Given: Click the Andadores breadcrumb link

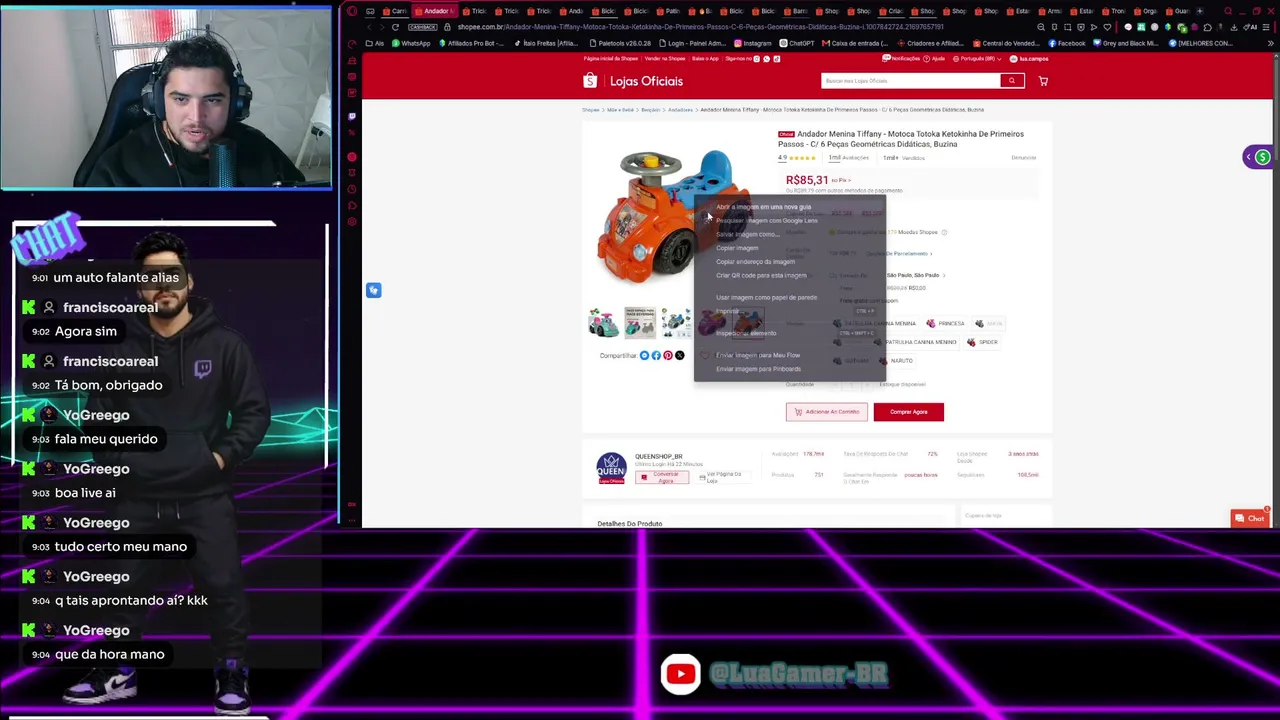Looking at the screenshot, I should coord(680,110).
